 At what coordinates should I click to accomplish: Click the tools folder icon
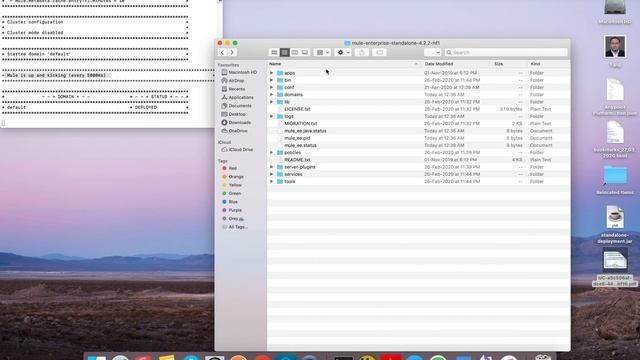[280, 181]
